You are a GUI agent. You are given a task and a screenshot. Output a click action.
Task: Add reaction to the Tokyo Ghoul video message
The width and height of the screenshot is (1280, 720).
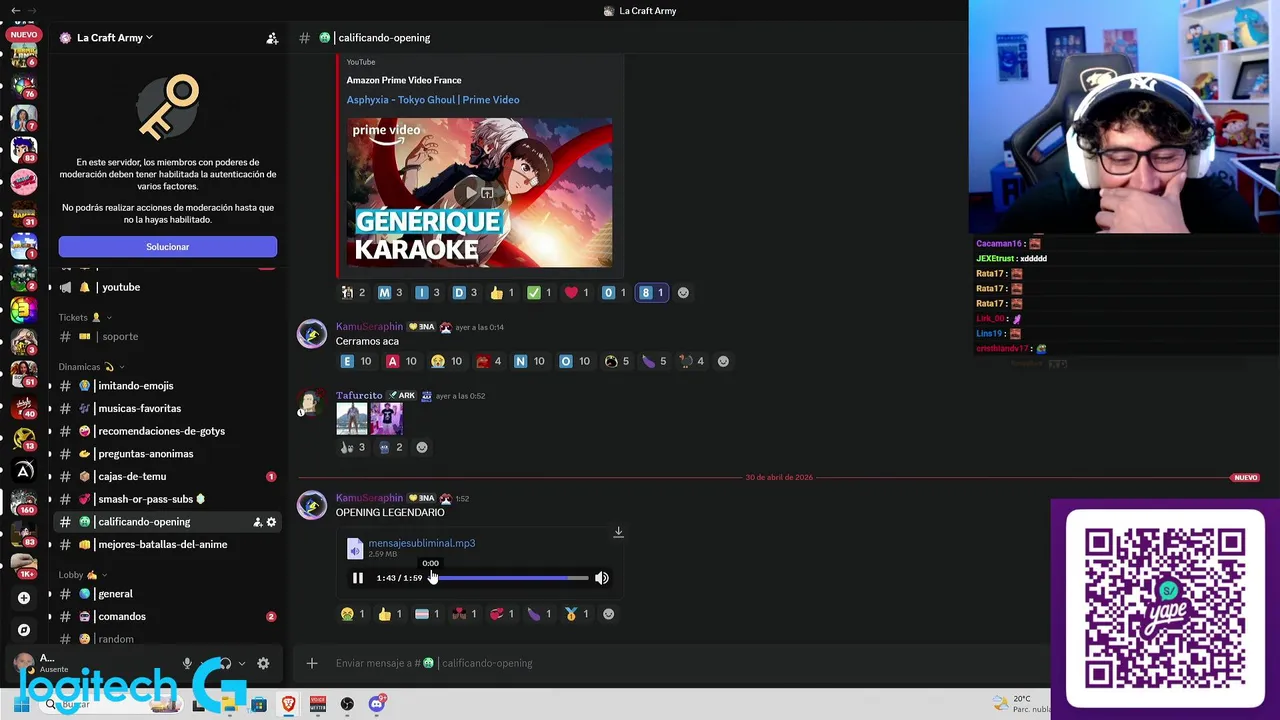[x=683, y=293]
